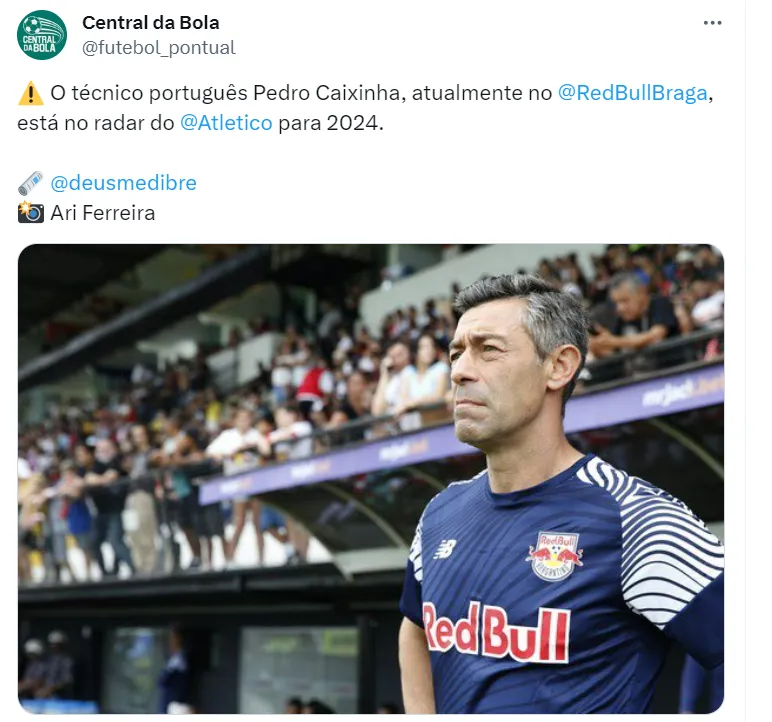Click the Ari Ferreira photo credit

103,213
